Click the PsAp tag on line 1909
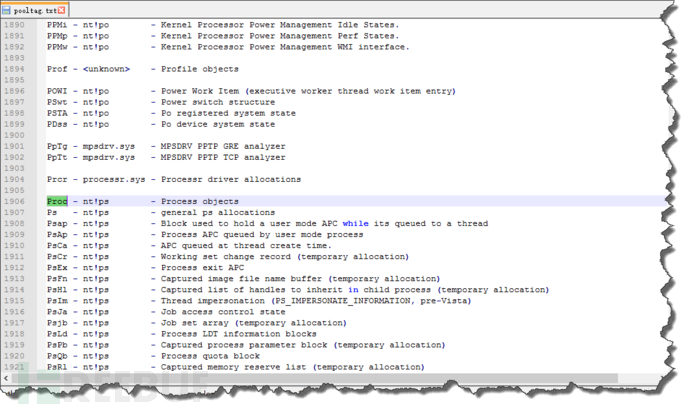Image resolution: width=690 pixels, height=411 pixels. coord(57,235)
